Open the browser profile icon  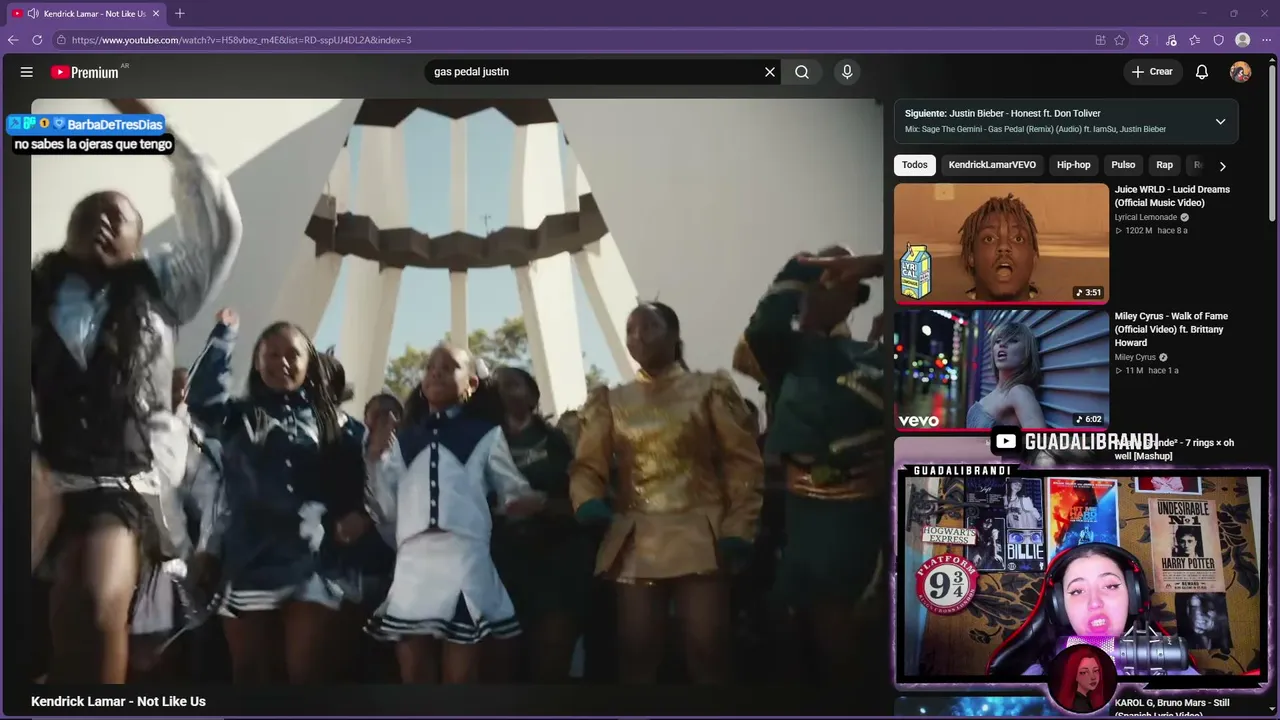(1243, 40)
